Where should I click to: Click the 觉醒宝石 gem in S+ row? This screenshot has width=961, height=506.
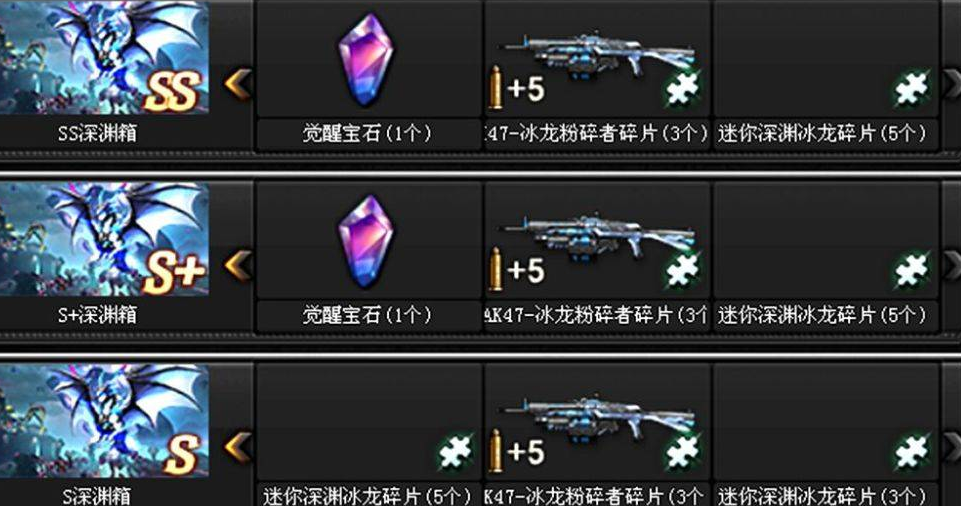click(366, 241)
